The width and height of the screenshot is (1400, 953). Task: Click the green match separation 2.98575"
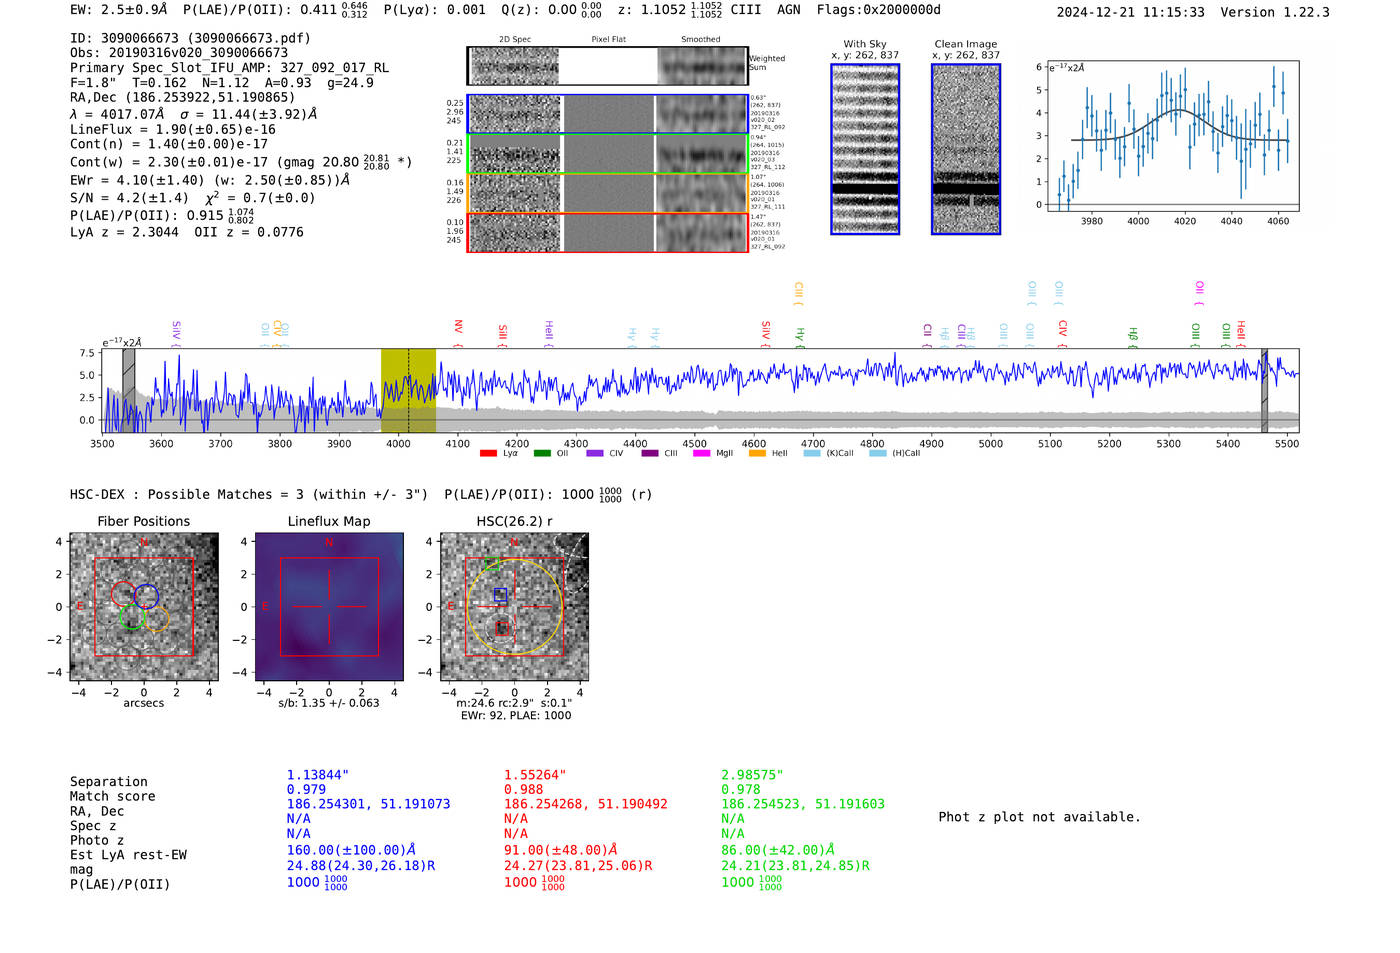coord(752,775)
